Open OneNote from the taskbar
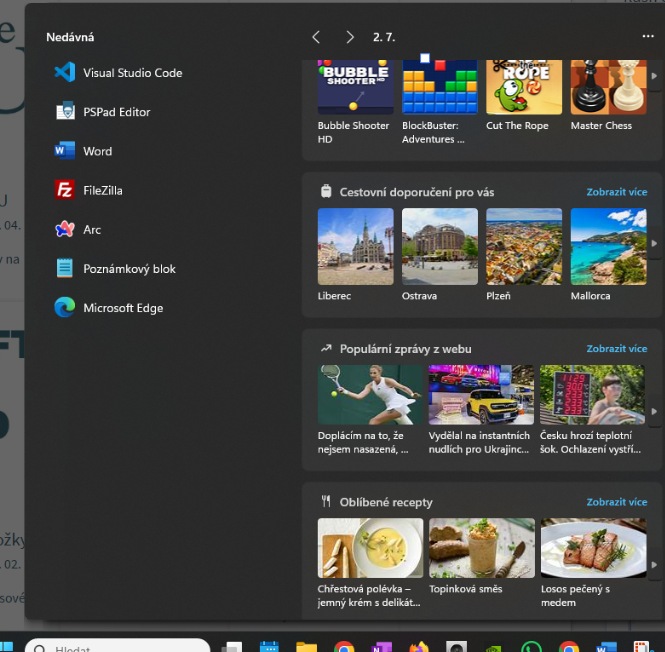The height and width of the screenshot is (652, 665). coord(381,647)
